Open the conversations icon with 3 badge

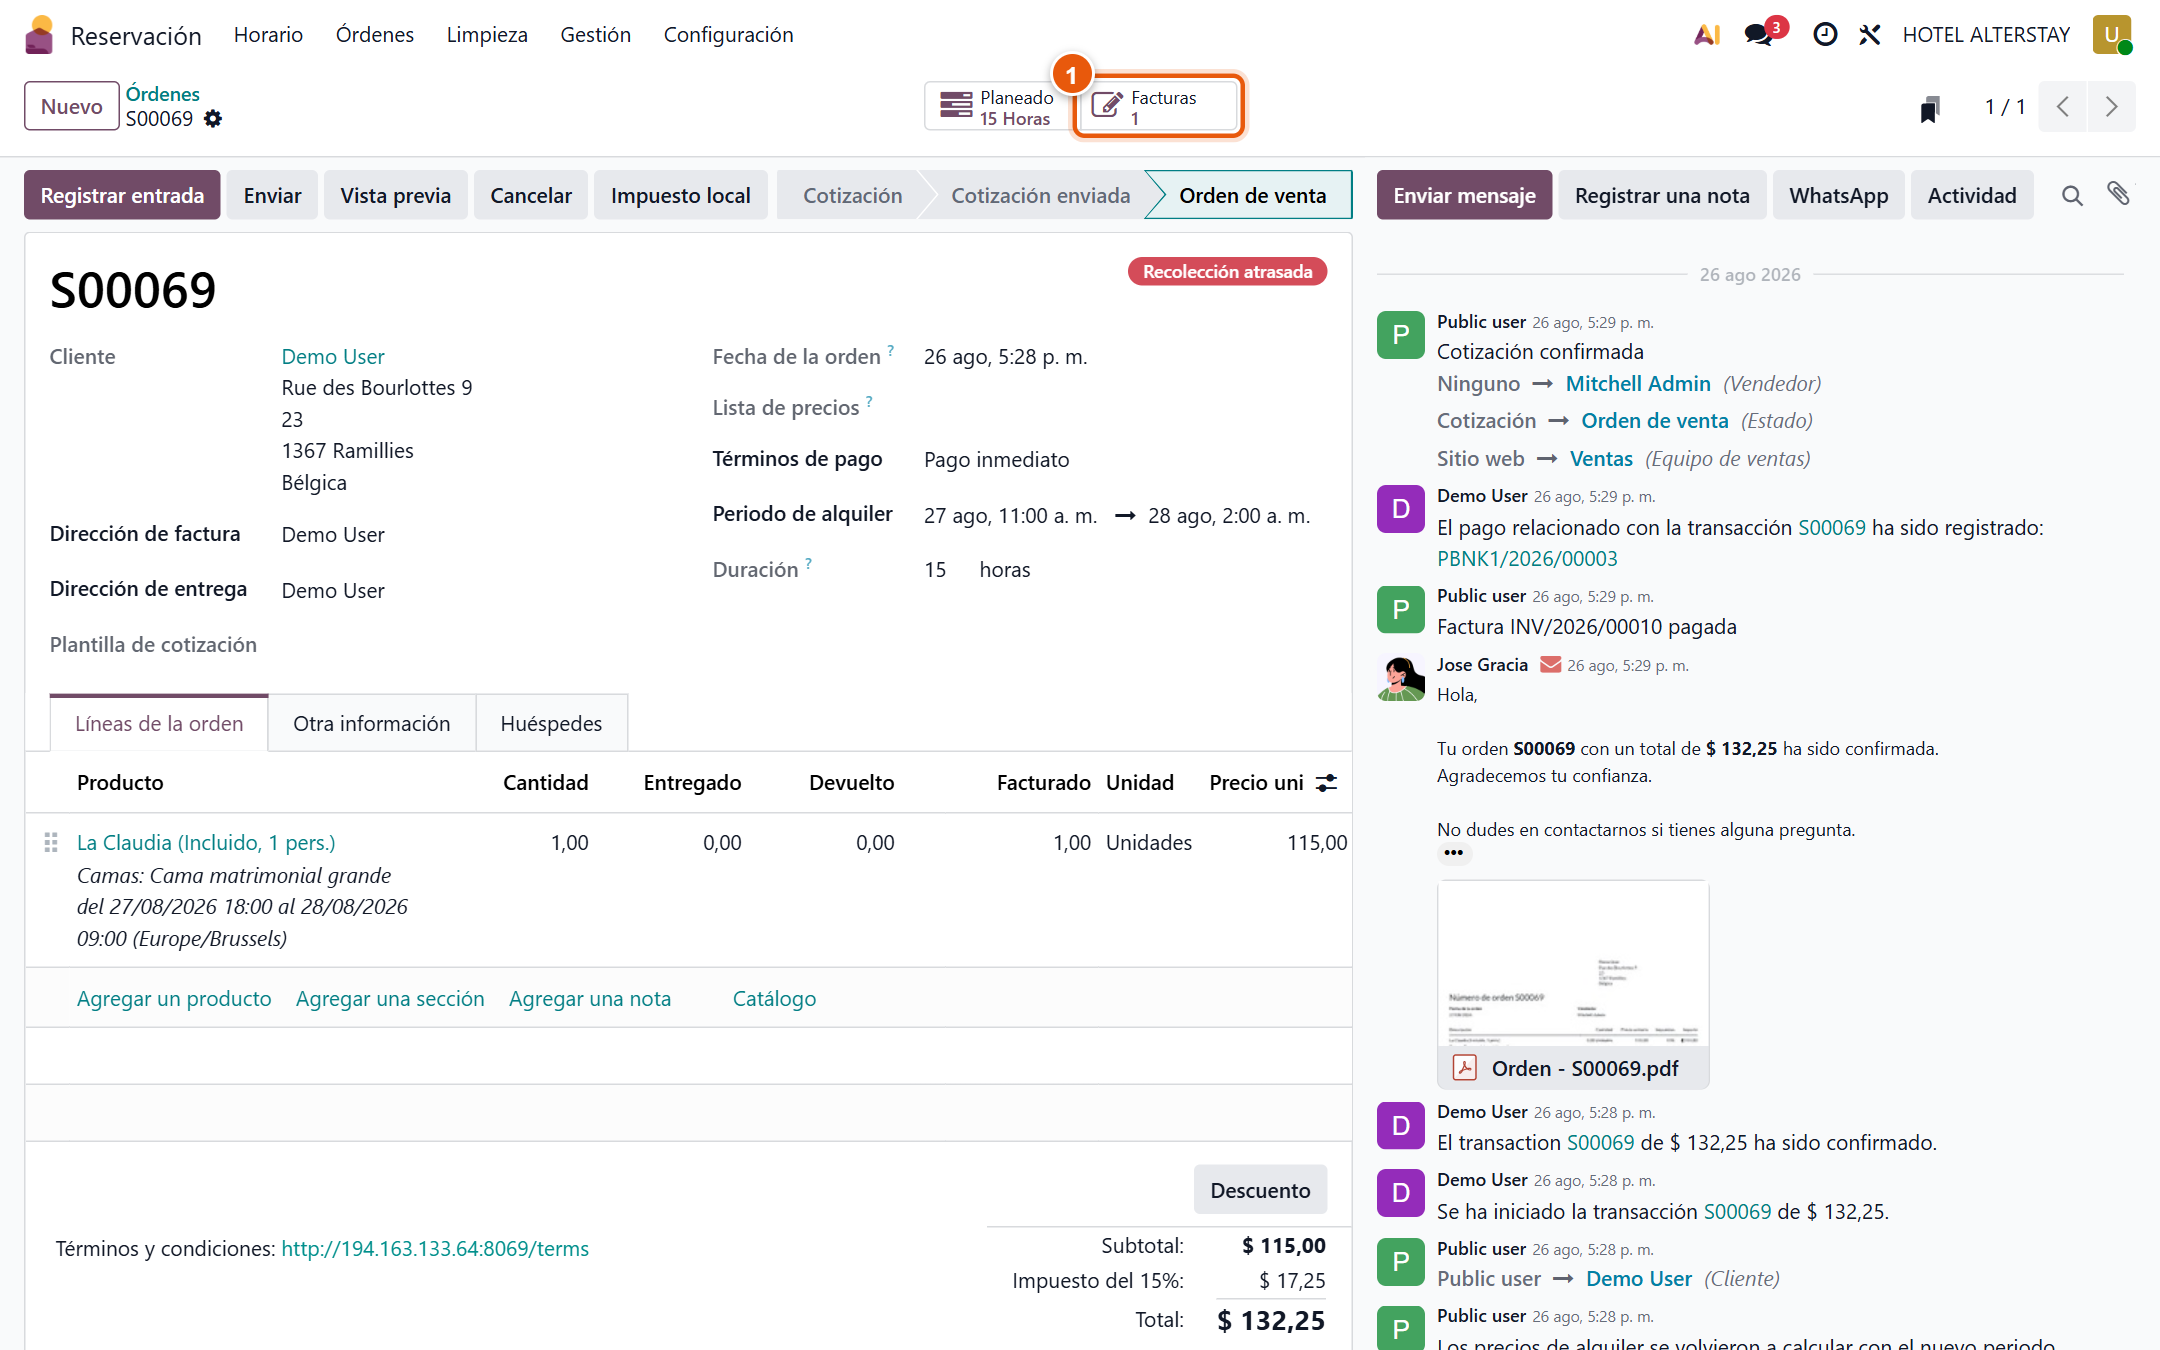tap(1759, 35)
